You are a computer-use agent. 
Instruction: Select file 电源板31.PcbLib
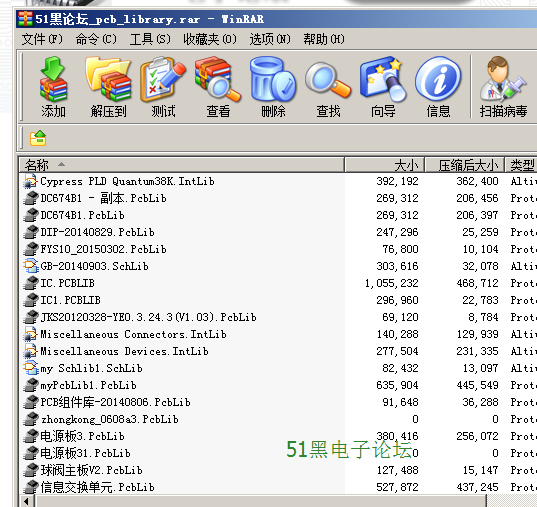point(85,453)
